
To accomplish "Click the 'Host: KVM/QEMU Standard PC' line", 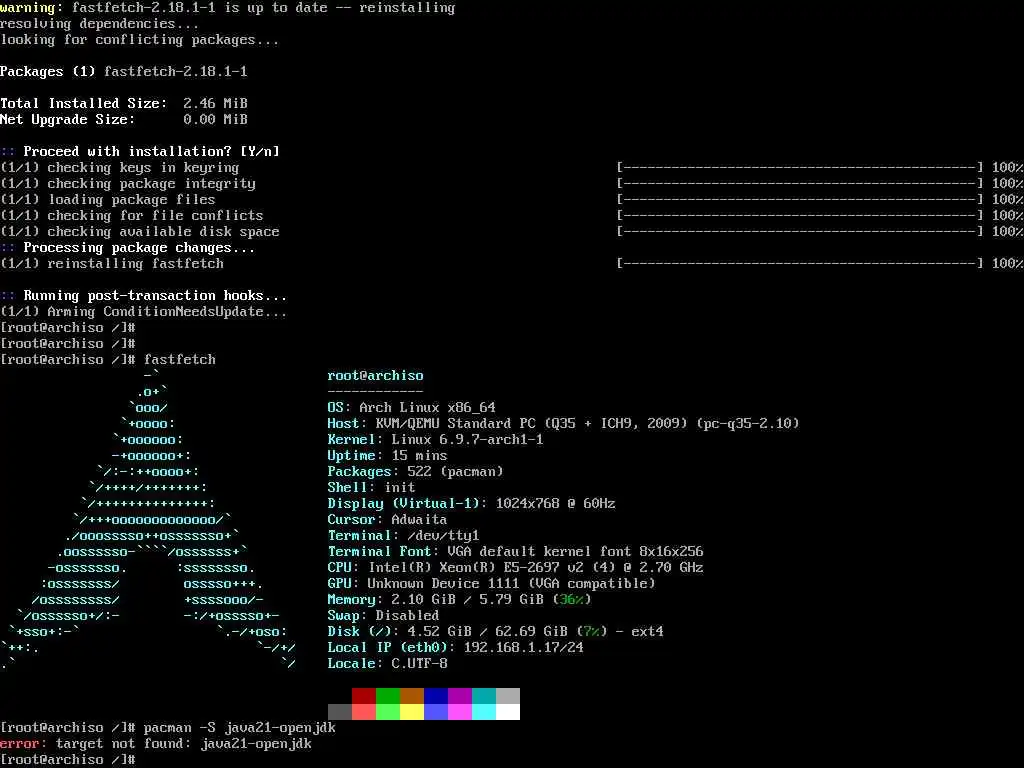I will click(x=564, y=423).
